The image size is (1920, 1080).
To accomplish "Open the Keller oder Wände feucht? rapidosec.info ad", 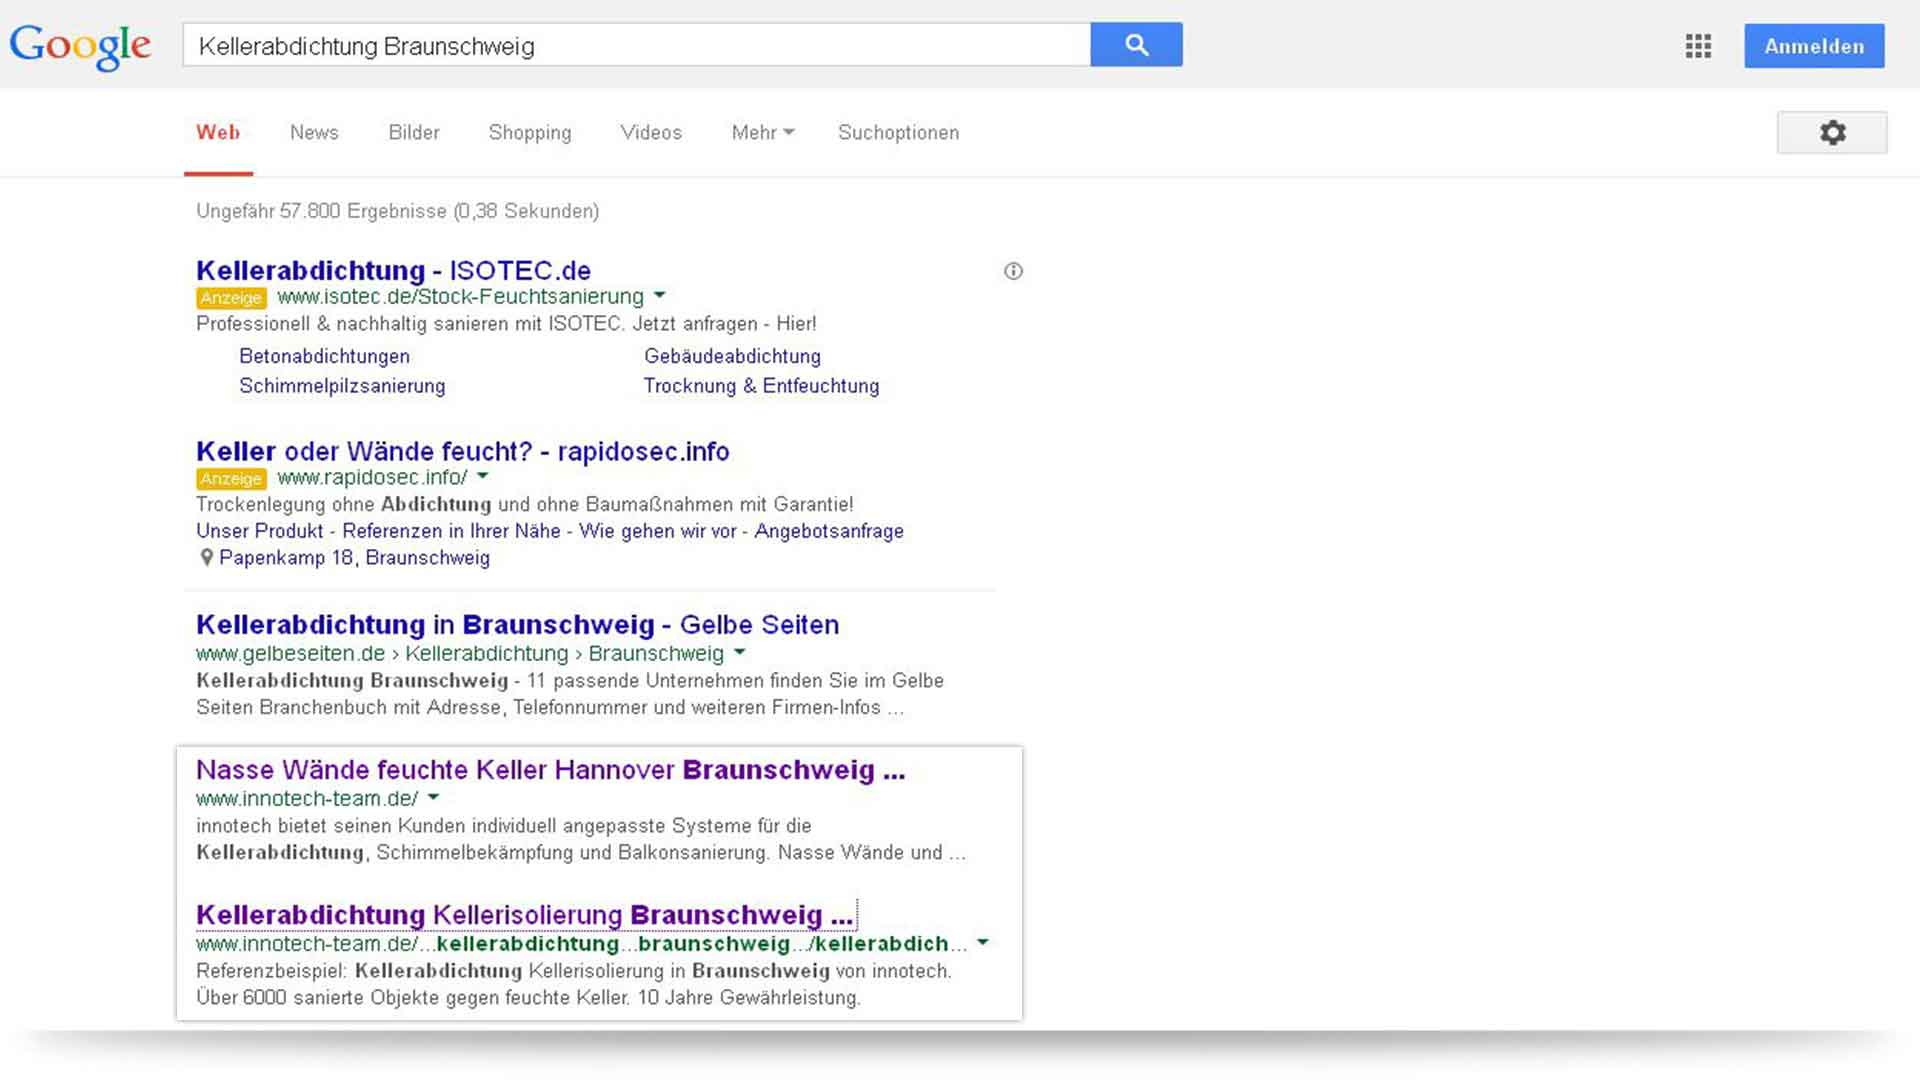I will (x=463, y=451).
